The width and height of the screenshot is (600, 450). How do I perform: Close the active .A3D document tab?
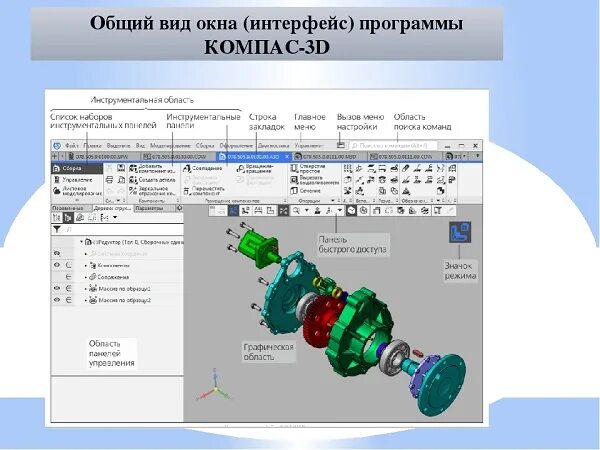pos(287,157)
